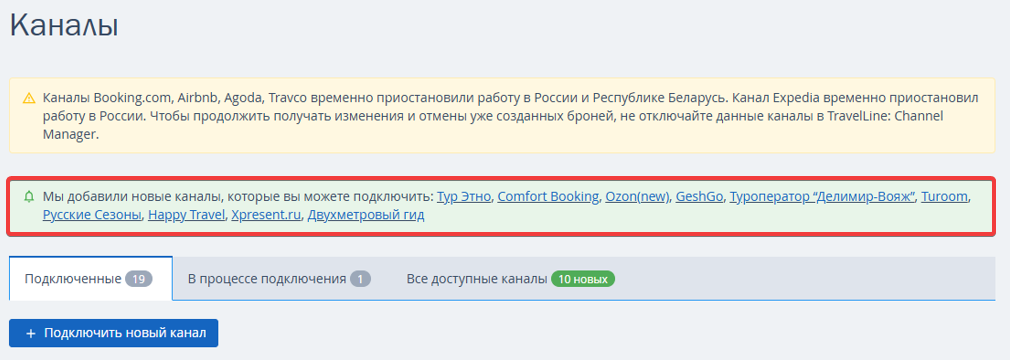Open the Тур Этно channel link
Screen dimensions: 1010x360
click(464, 196)
